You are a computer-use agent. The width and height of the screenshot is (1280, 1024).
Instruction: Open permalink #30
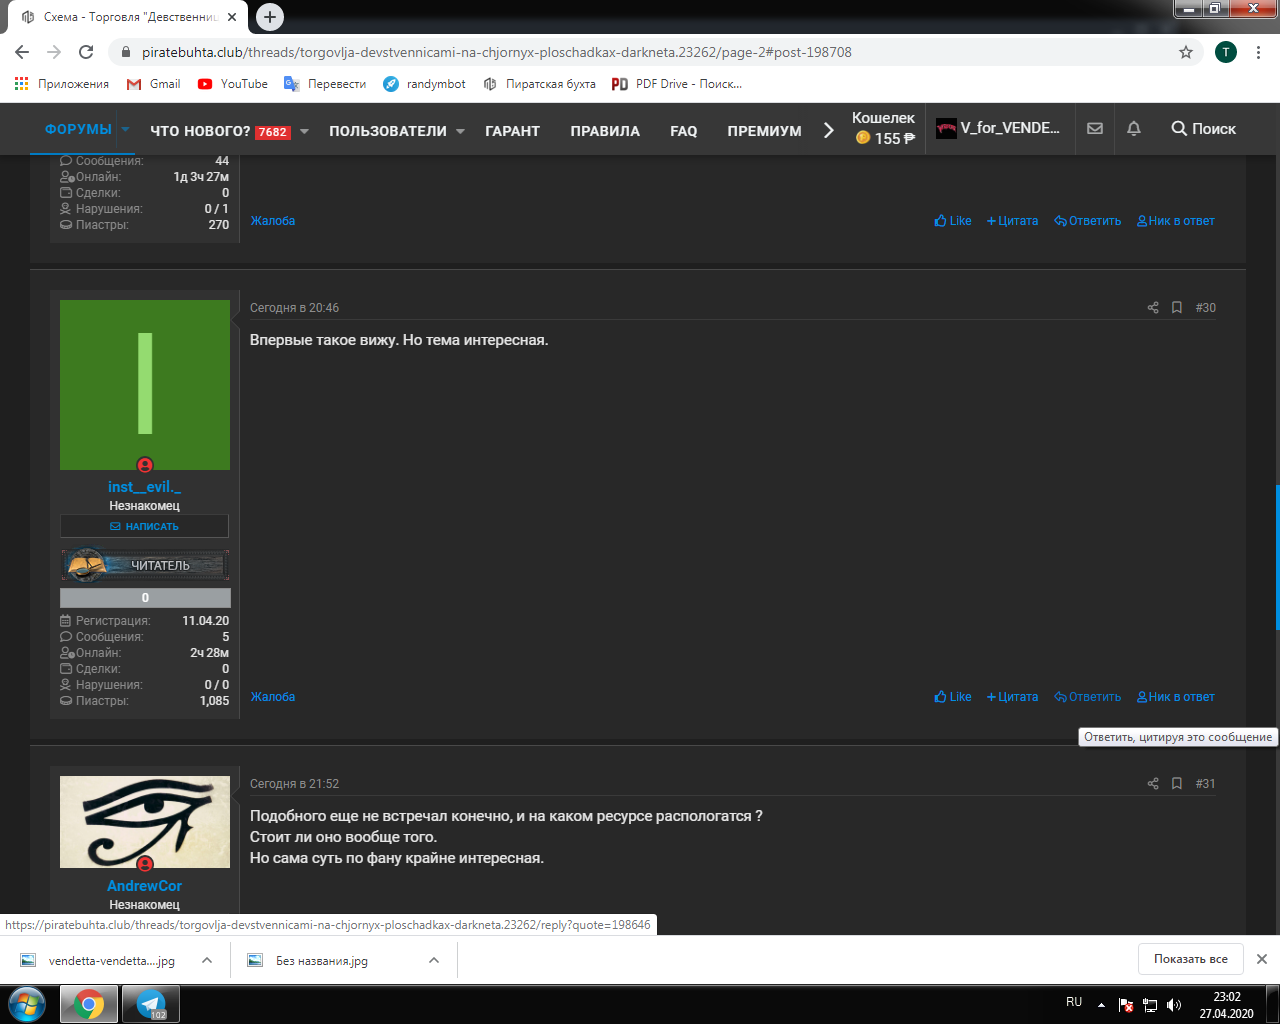tap(1206, 308)
